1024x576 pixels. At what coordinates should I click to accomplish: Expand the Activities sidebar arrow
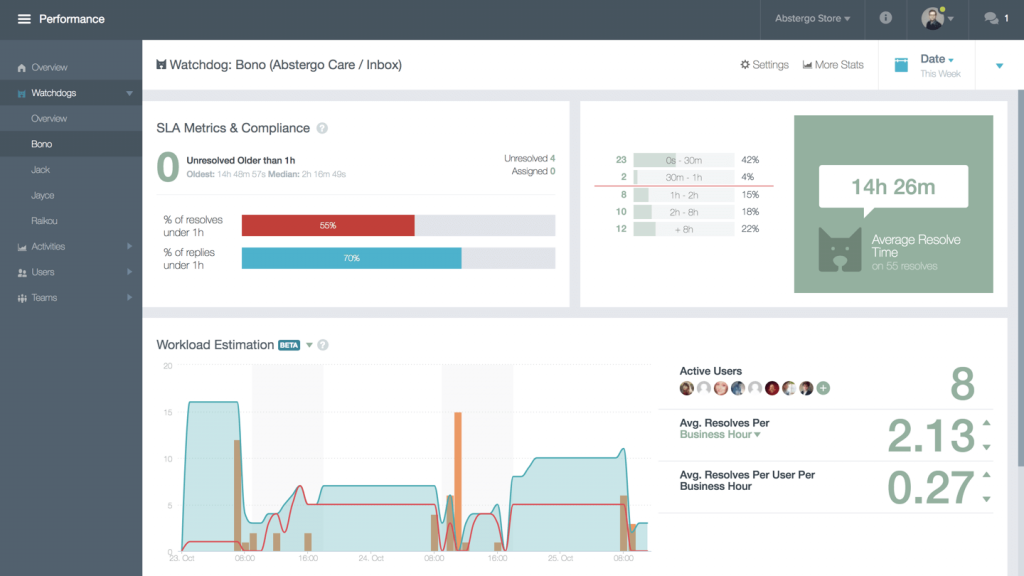pyautogui.click(x=129, y=246)
